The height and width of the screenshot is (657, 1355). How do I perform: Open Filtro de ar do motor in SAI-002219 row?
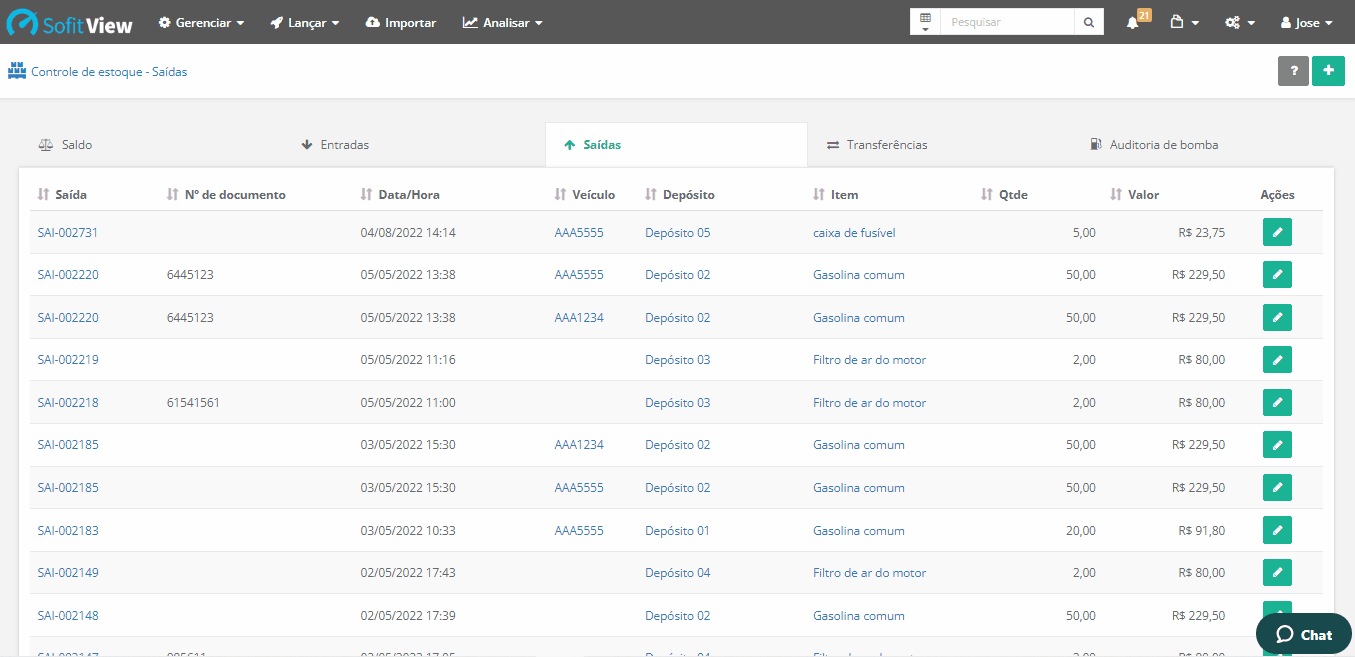[869, 360]
